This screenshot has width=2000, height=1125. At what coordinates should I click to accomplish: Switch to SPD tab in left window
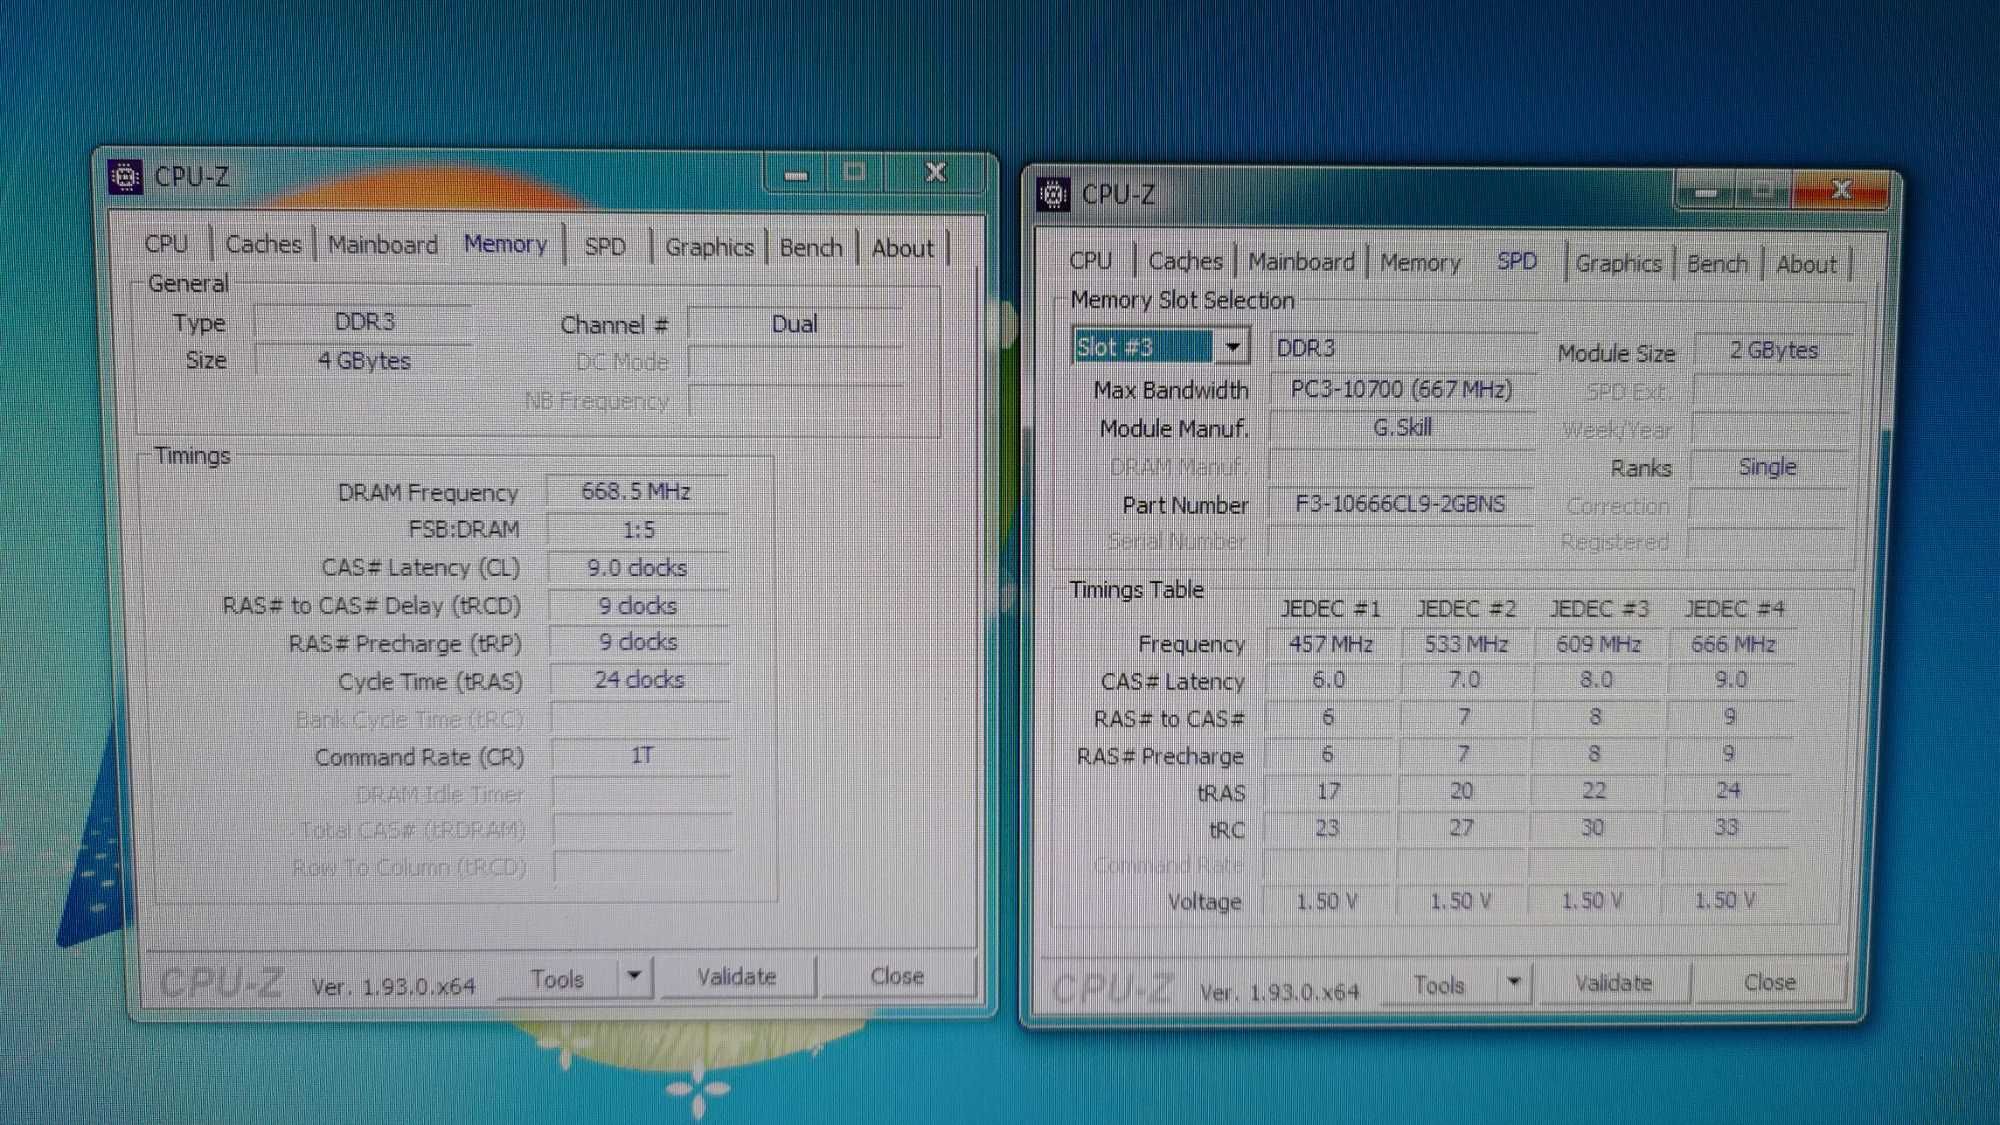[605, 247]
